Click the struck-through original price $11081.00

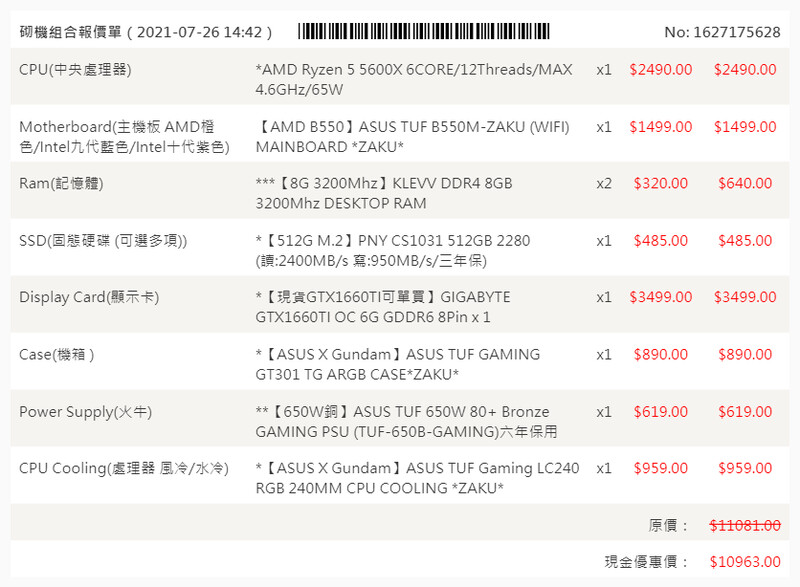[745, 526]
